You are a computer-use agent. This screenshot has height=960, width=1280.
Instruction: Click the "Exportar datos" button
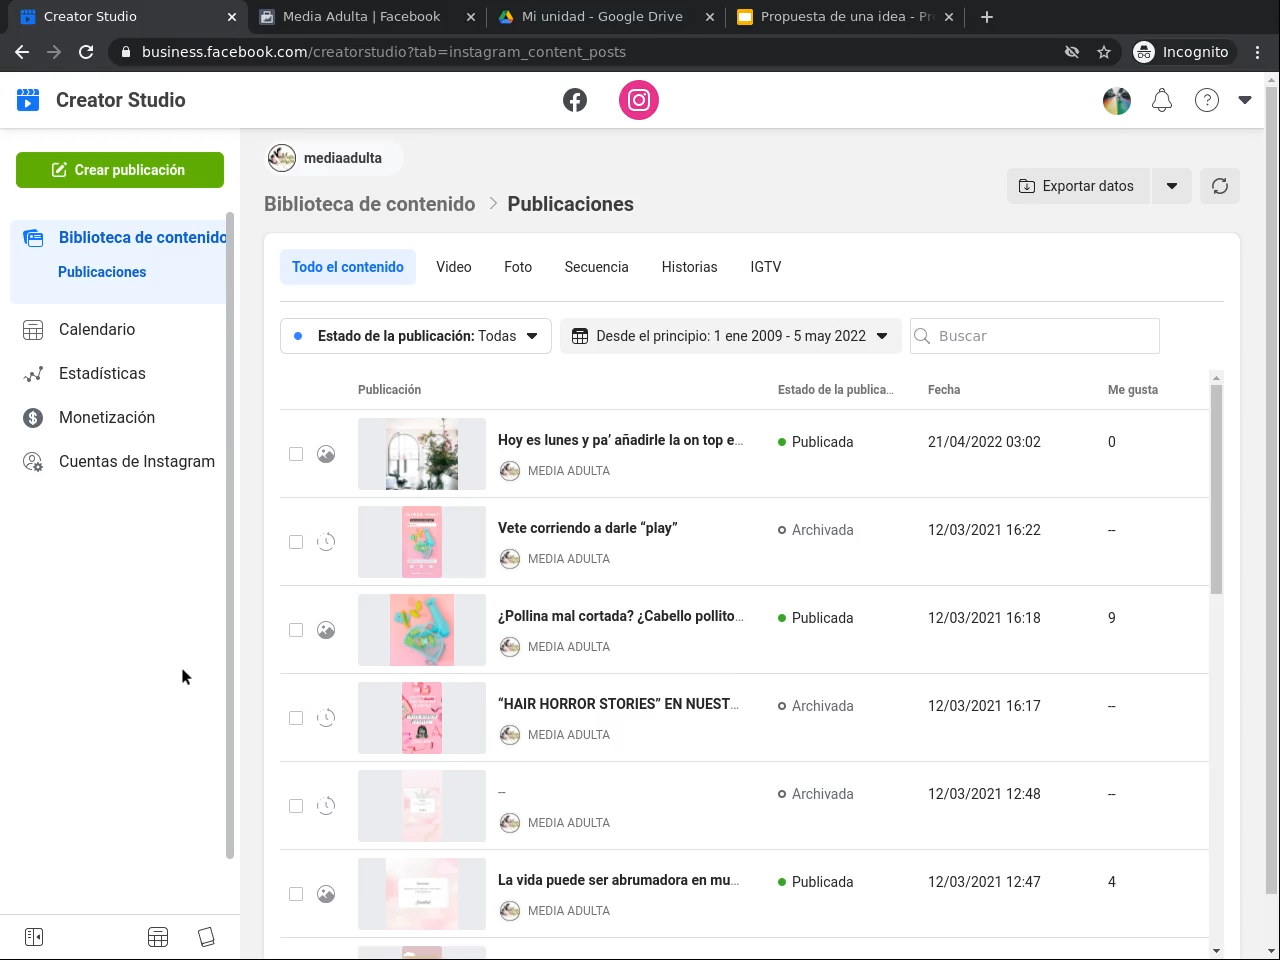click(1078, 186)
